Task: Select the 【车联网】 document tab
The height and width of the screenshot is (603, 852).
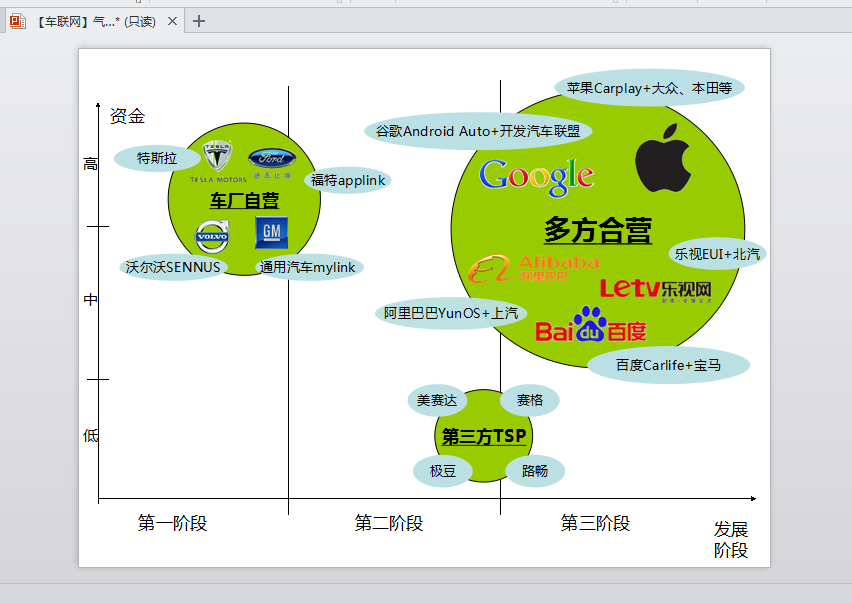Action: pyautogui.click(x=95, y=21)
